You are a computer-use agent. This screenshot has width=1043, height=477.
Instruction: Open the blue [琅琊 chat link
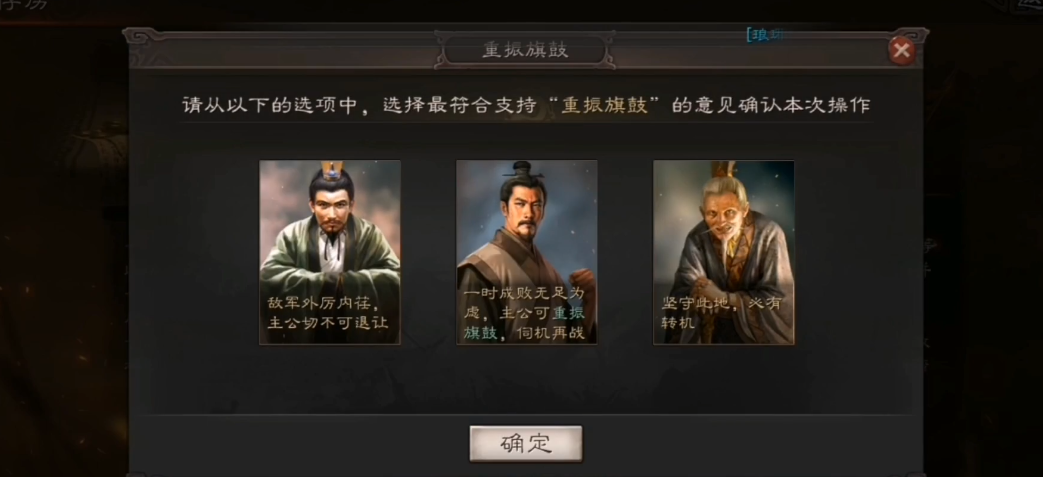[764, 35]
